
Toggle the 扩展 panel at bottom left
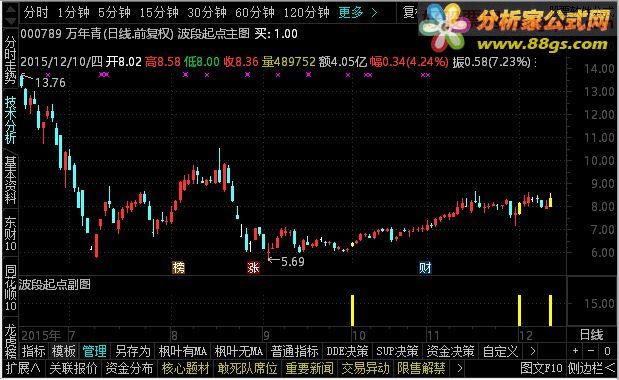23,369
